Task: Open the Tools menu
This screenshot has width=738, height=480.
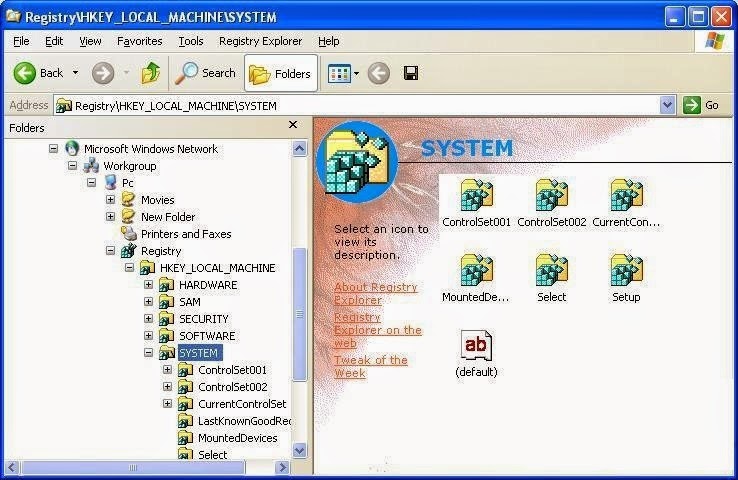Action: coord(191,41)
